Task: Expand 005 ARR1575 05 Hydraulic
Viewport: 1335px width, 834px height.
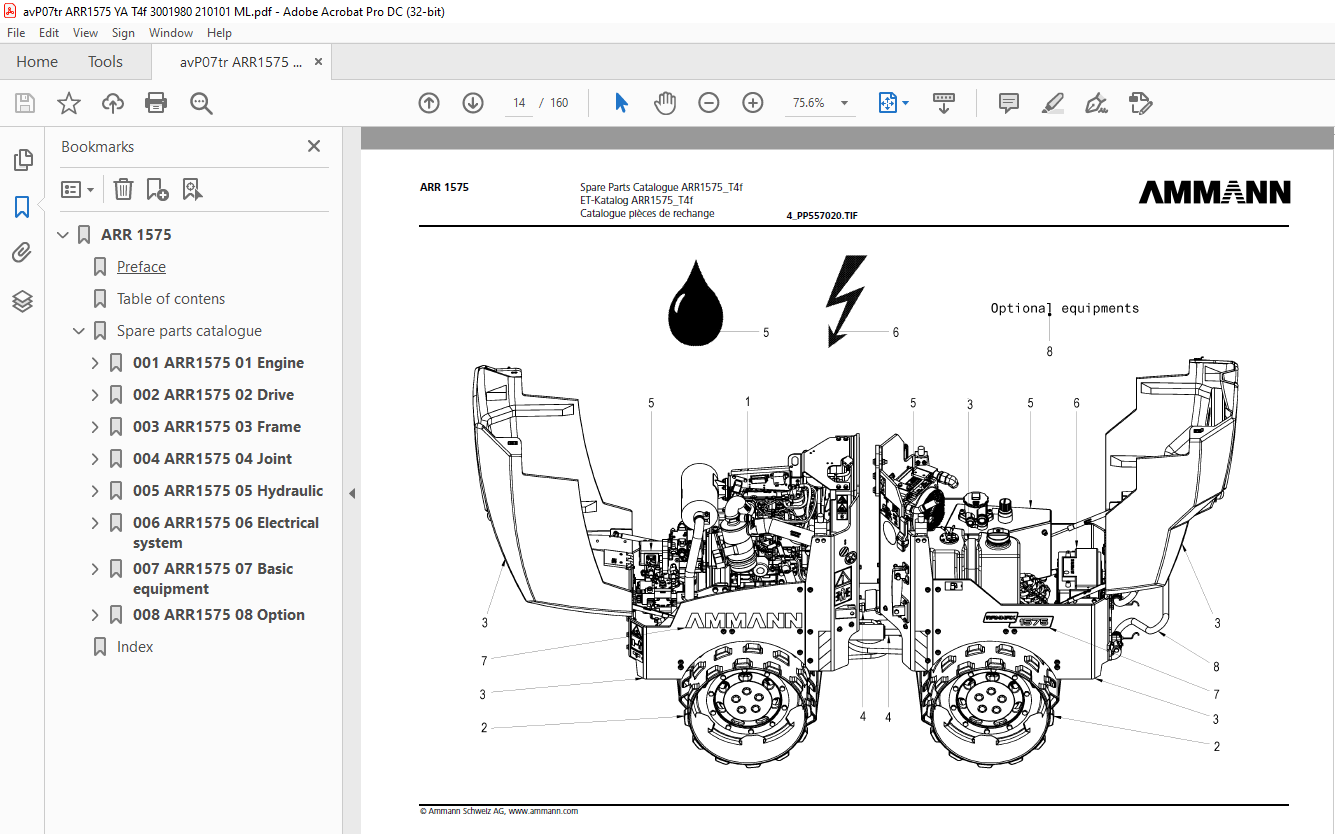Action: (x=95, y=491)
